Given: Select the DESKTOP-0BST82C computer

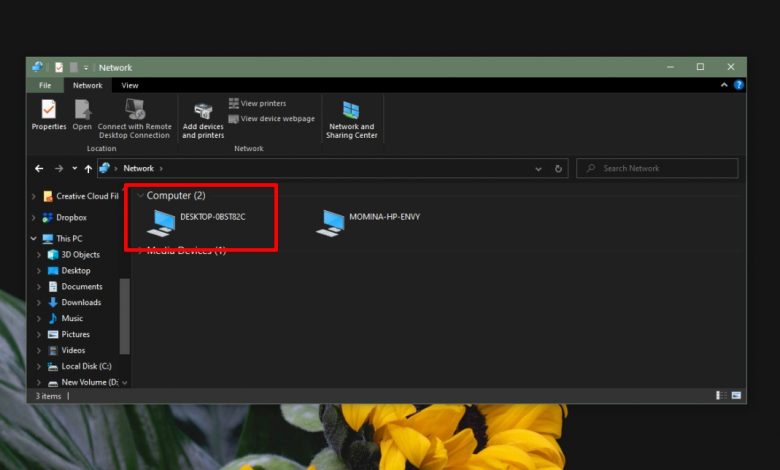Looking at the screenshot, I should click(x=196, y=222).
